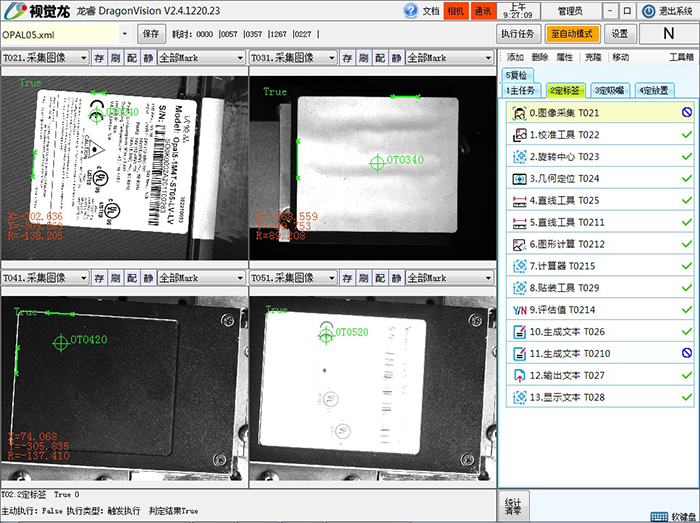The width and height of the screenshot is (700, 523).
Task: Open the 几何定位 T024 tool icon
Action: pos(519,179)
